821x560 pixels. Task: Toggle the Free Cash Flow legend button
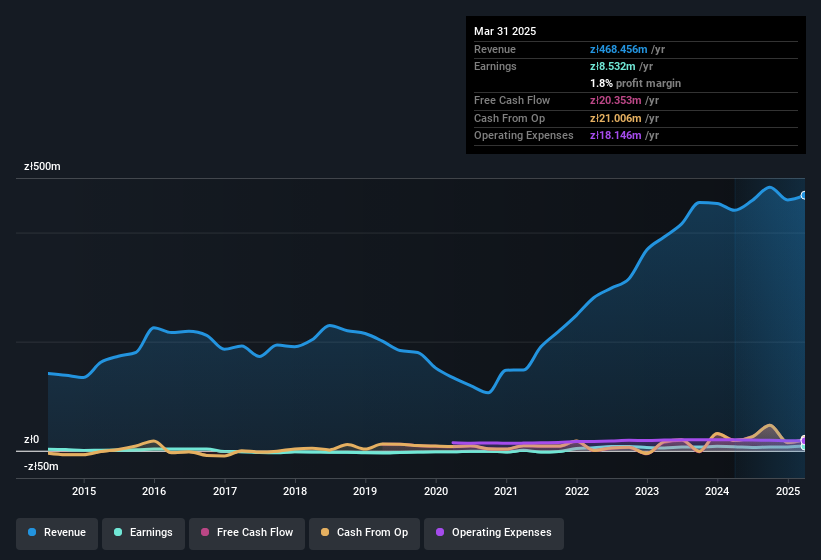(x=247, y=533)
